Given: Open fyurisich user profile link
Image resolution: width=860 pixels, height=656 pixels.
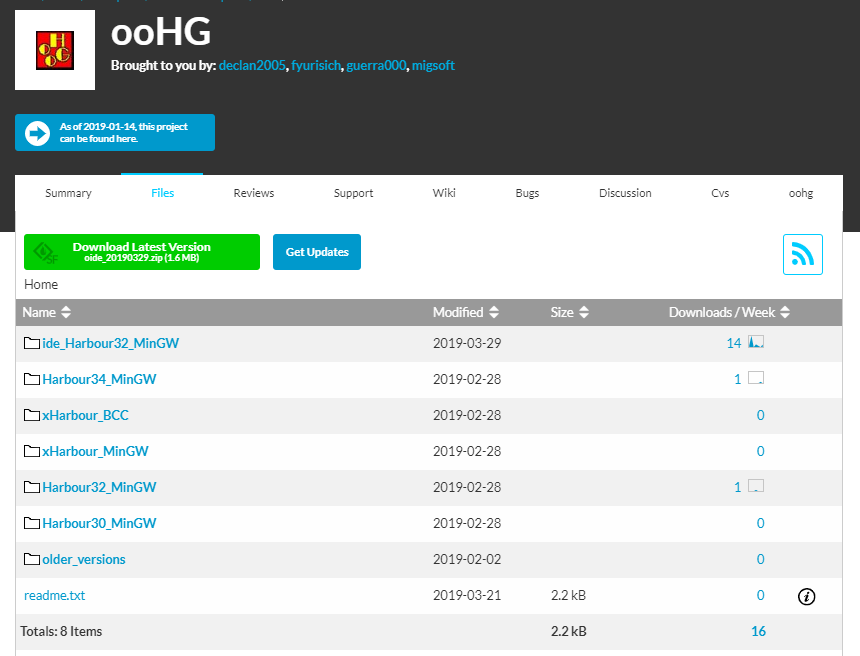Looking at the screenshot, I should coord(316,65).
